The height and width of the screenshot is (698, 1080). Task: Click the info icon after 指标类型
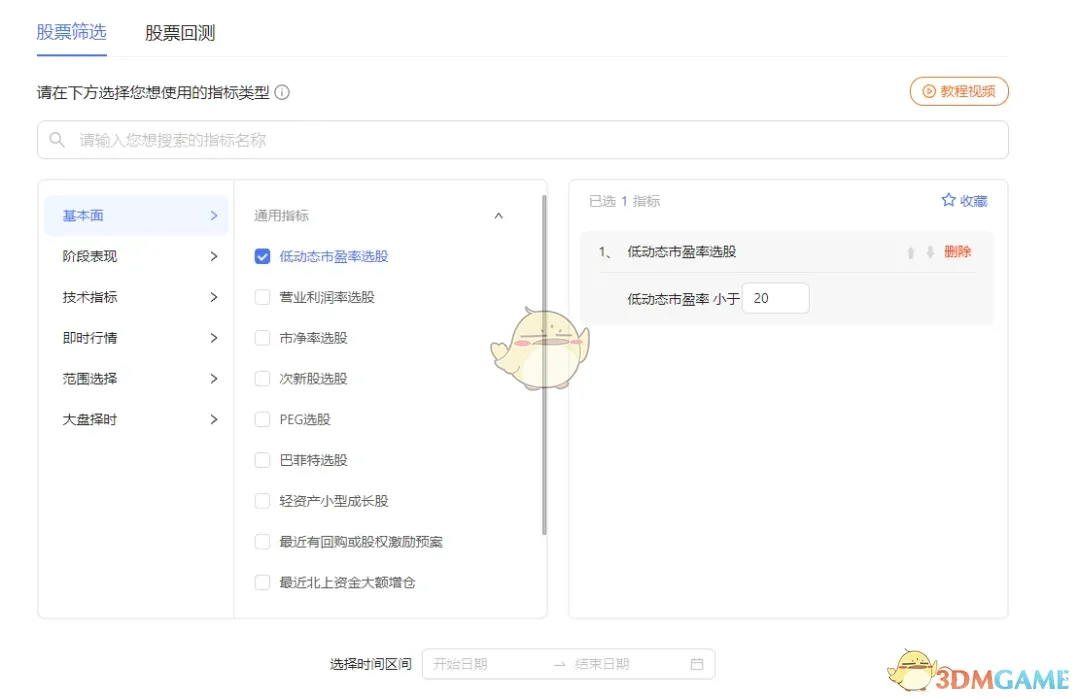point(282,92)
